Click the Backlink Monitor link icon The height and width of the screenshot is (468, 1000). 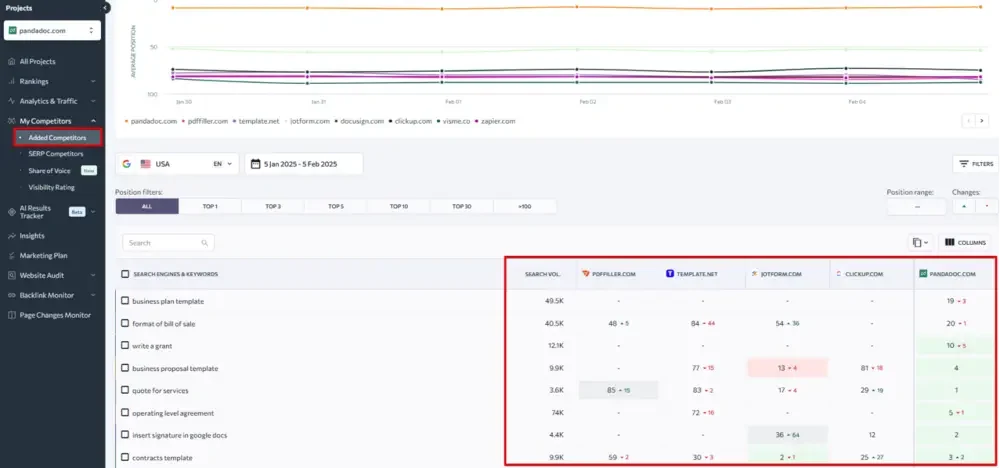[11, 295]
